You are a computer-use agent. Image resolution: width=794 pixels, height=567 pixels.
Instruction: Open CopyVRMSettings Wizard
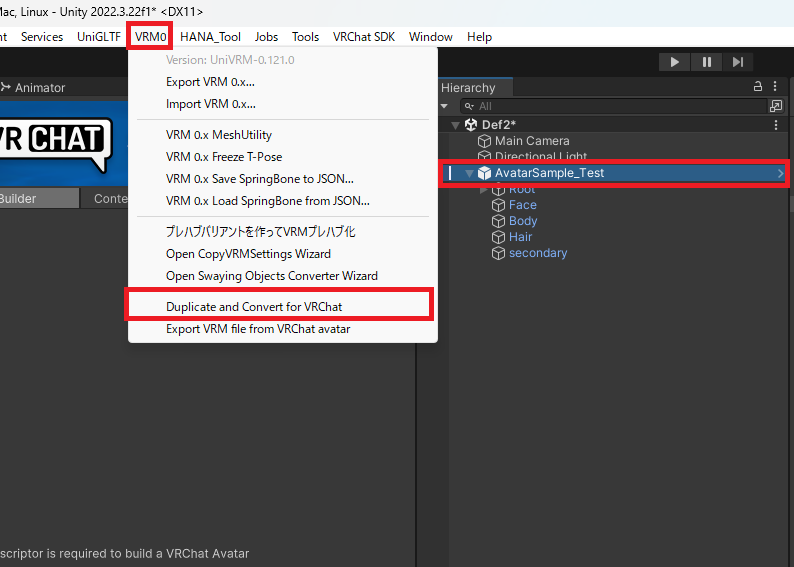pyautogui.click(x=283, y=254)
